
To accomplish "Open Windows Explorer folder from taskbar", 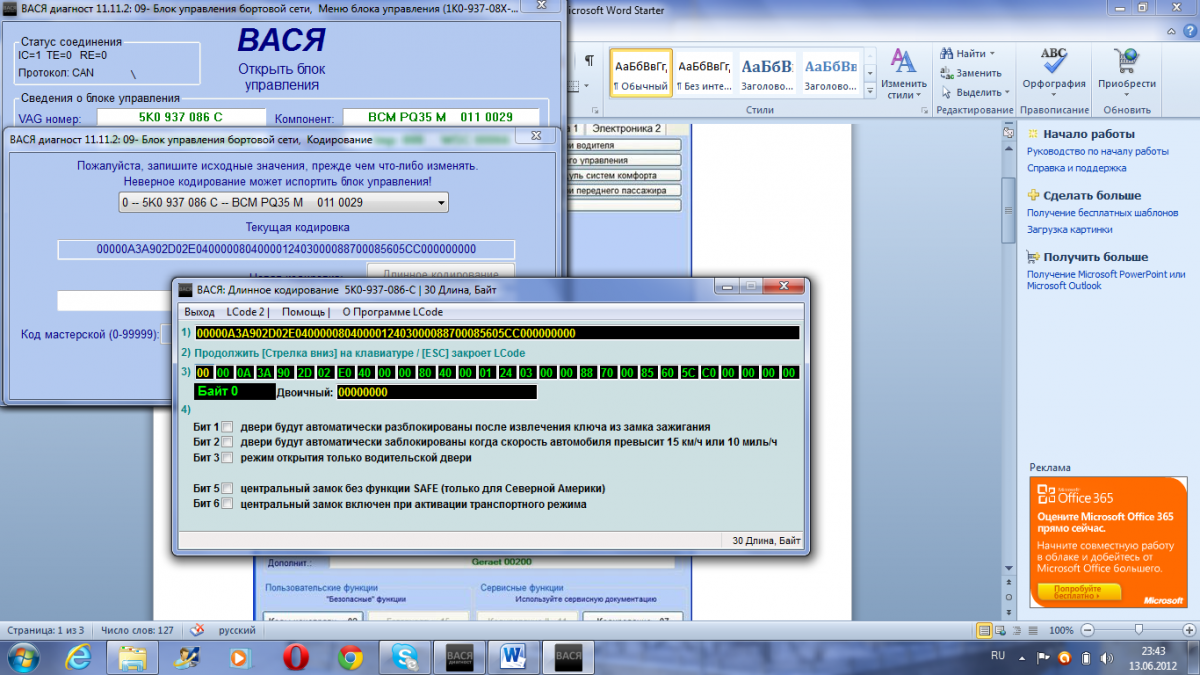I will (x=133, y=657).
